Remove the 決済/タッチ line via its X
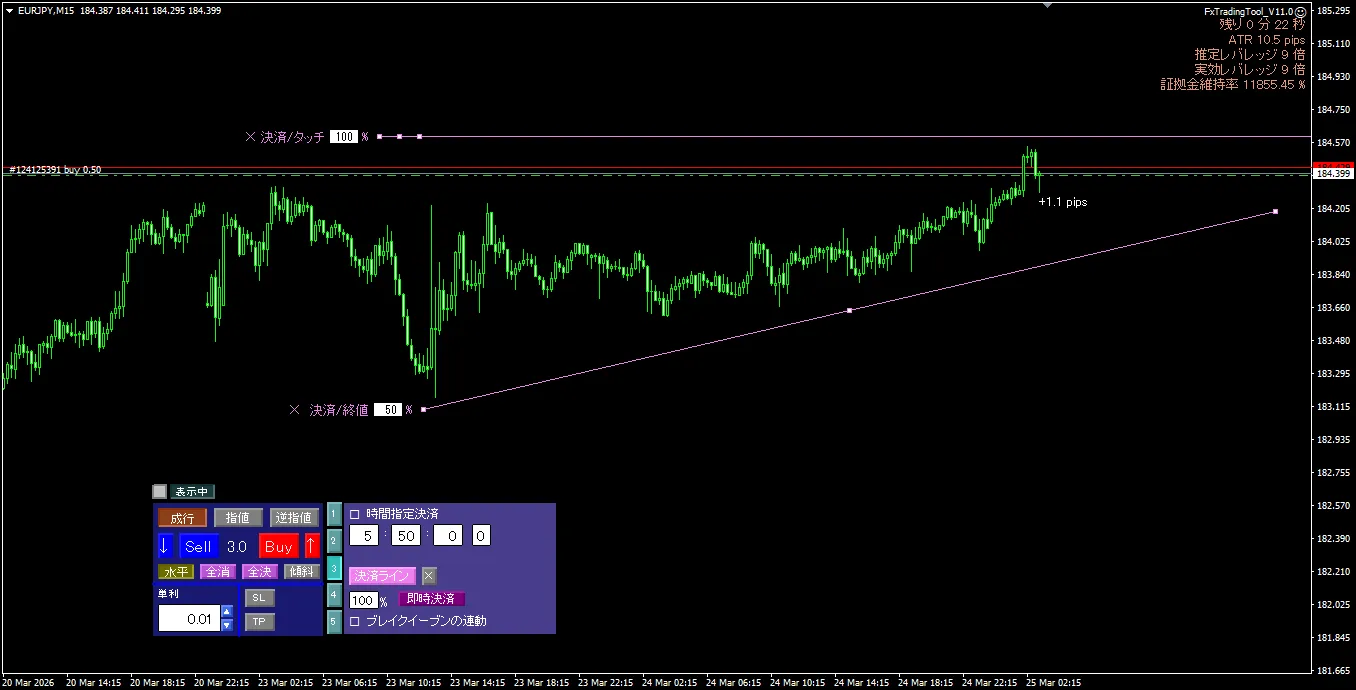1356x690 pixels. point(250,137)
